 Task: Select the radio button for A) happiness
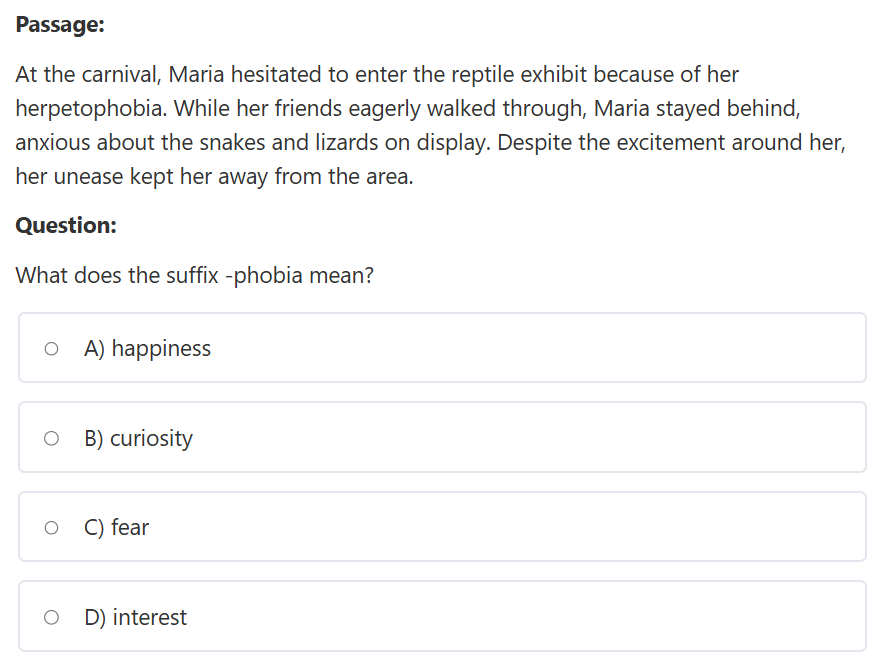[51, 349]
